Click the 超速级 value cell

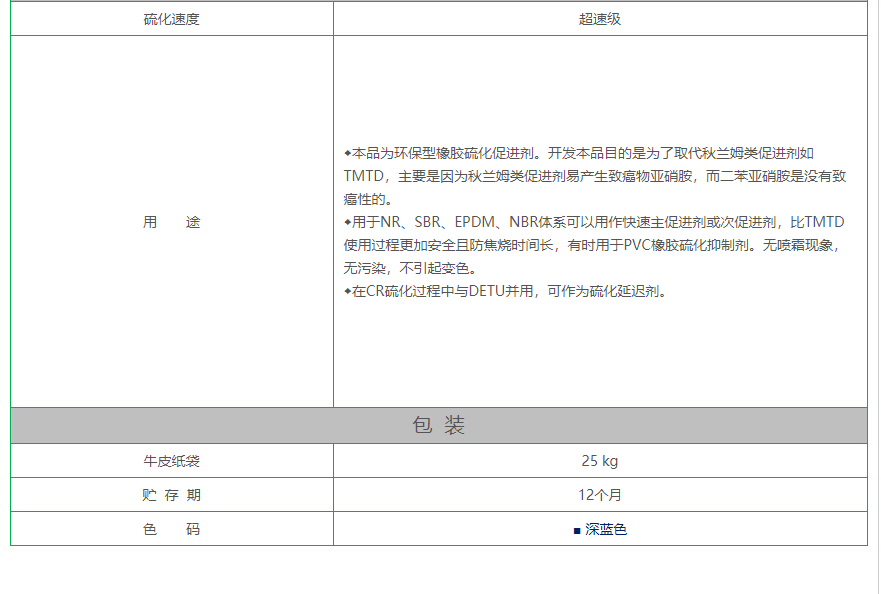(600, 19)
